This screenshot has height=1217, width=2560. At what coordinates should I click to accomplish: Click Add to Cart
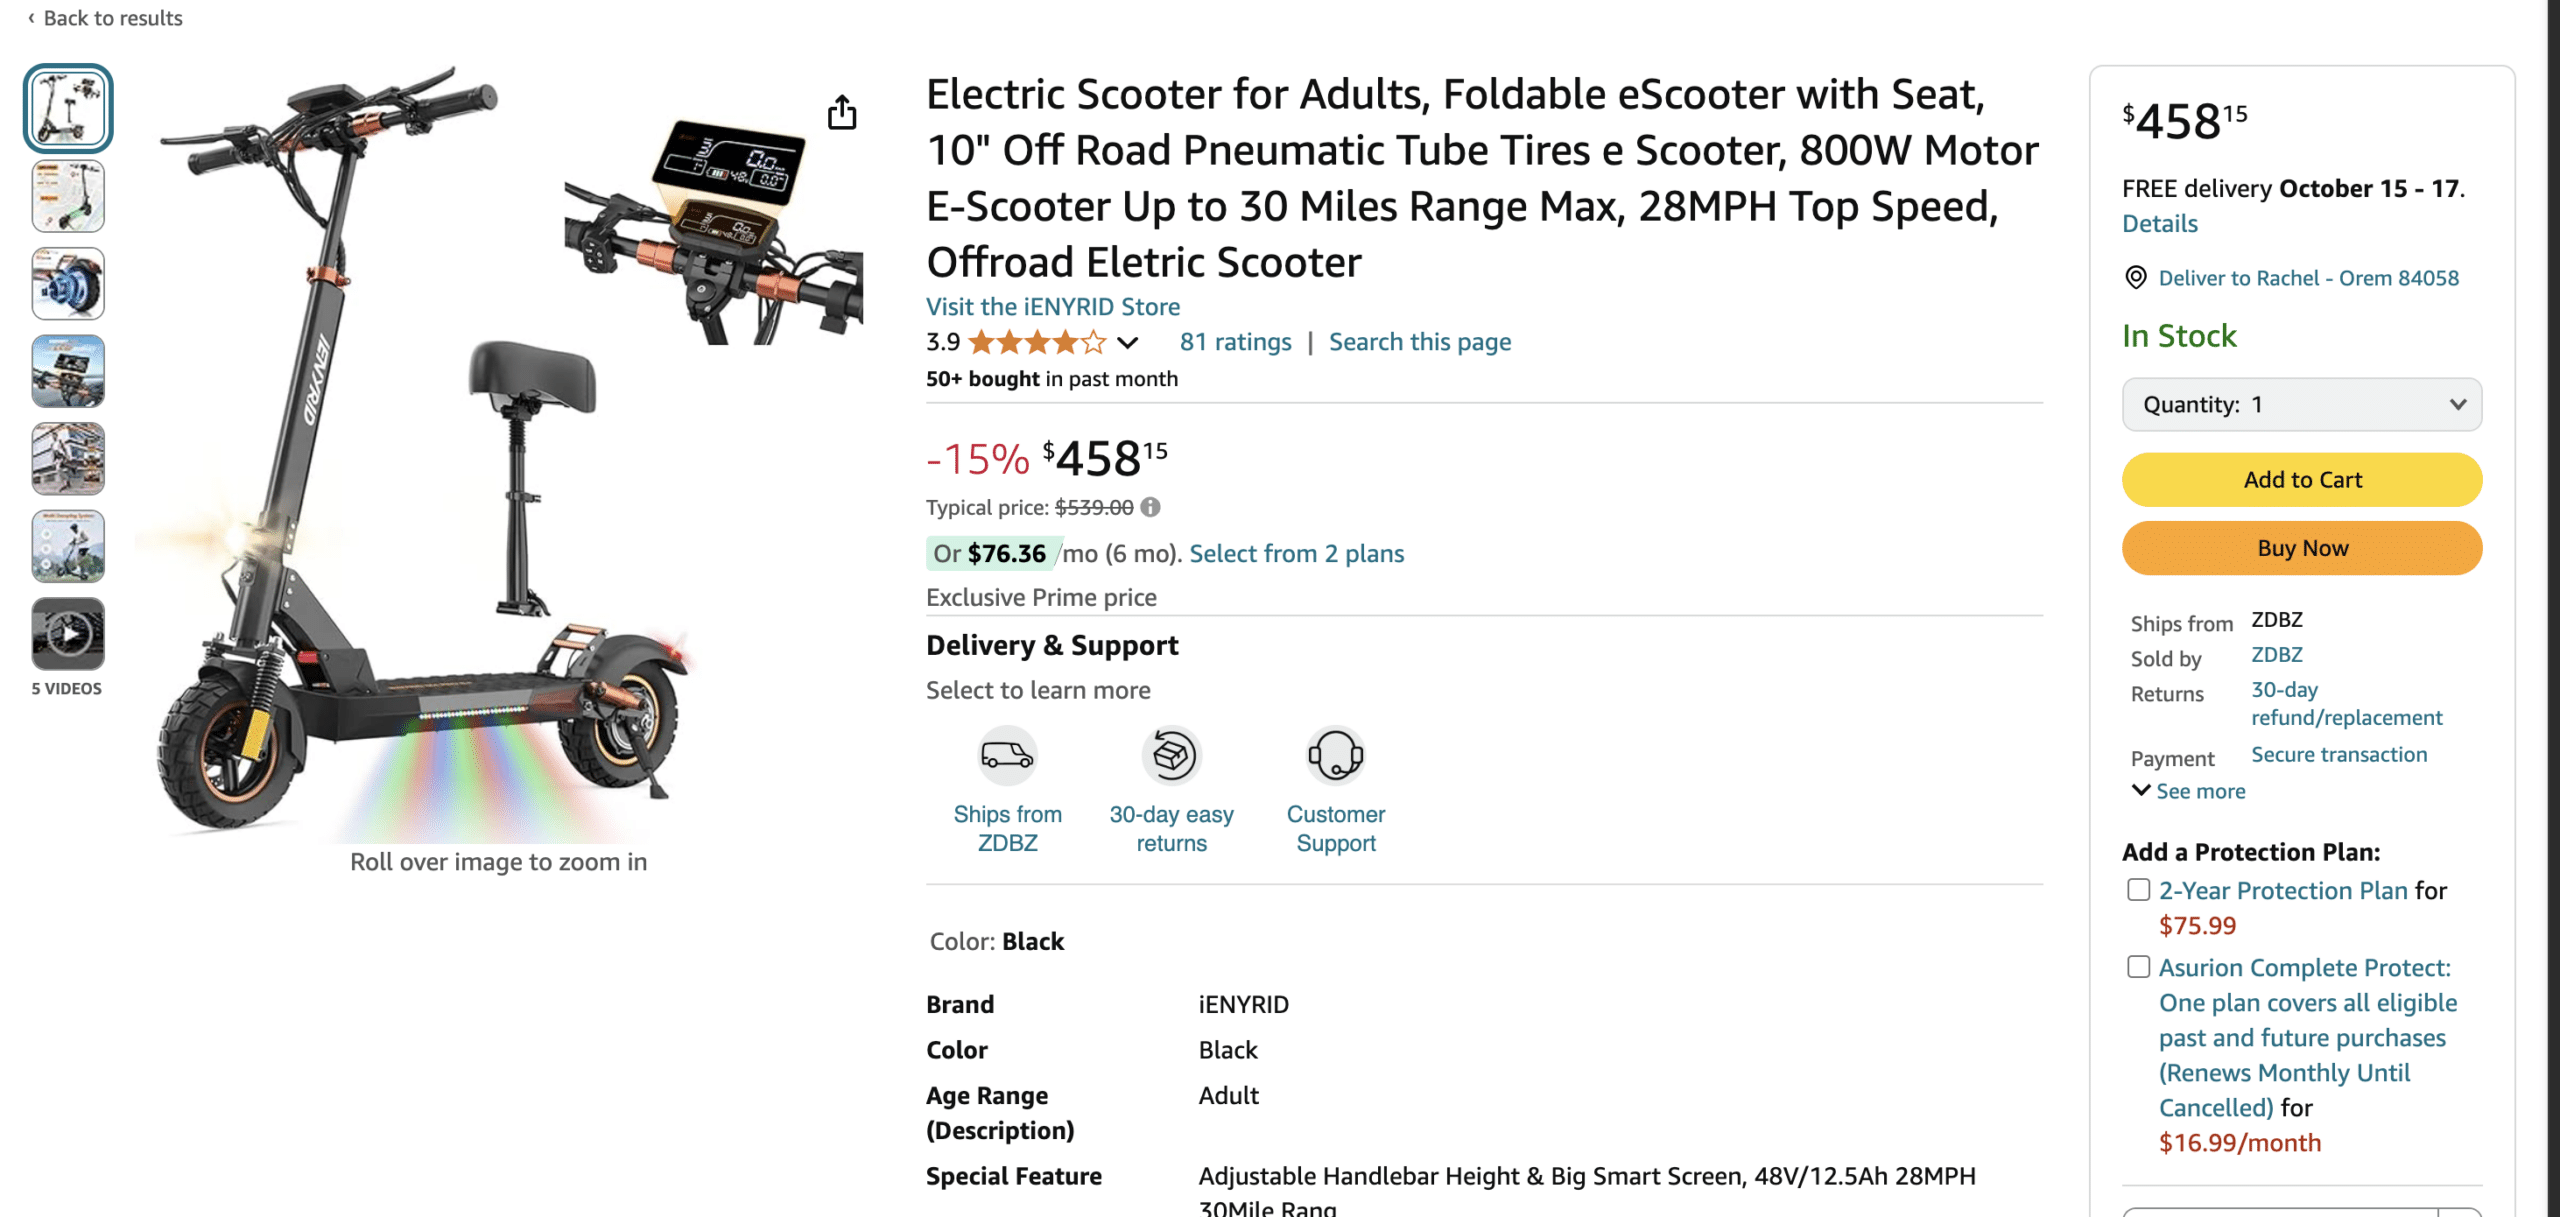click(x=2302, y=479)
